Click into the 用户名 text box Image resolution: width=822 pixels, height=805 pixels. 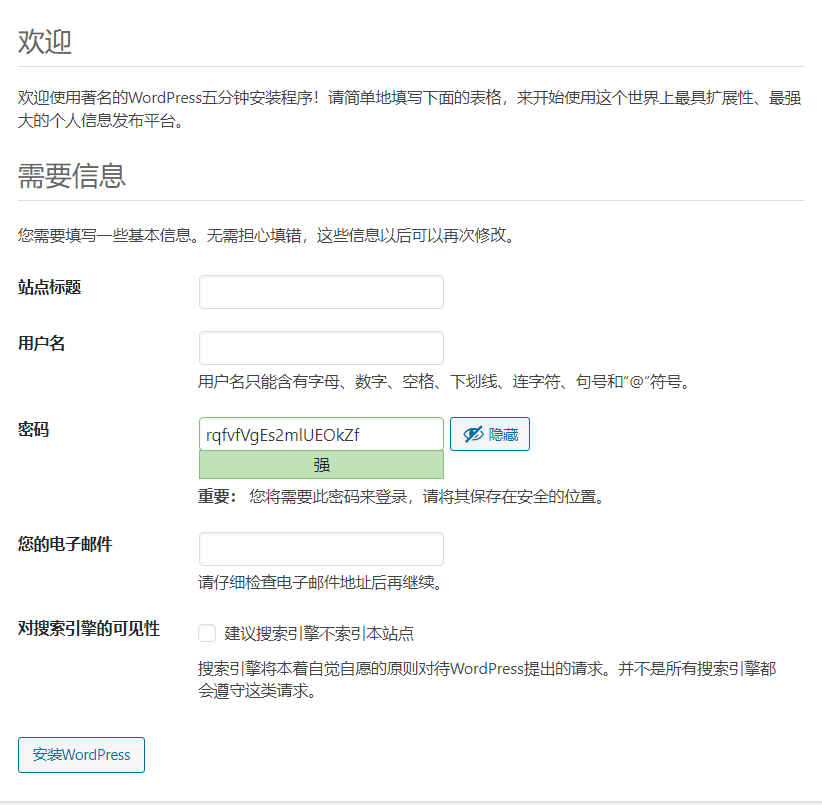tap(321, 348)
